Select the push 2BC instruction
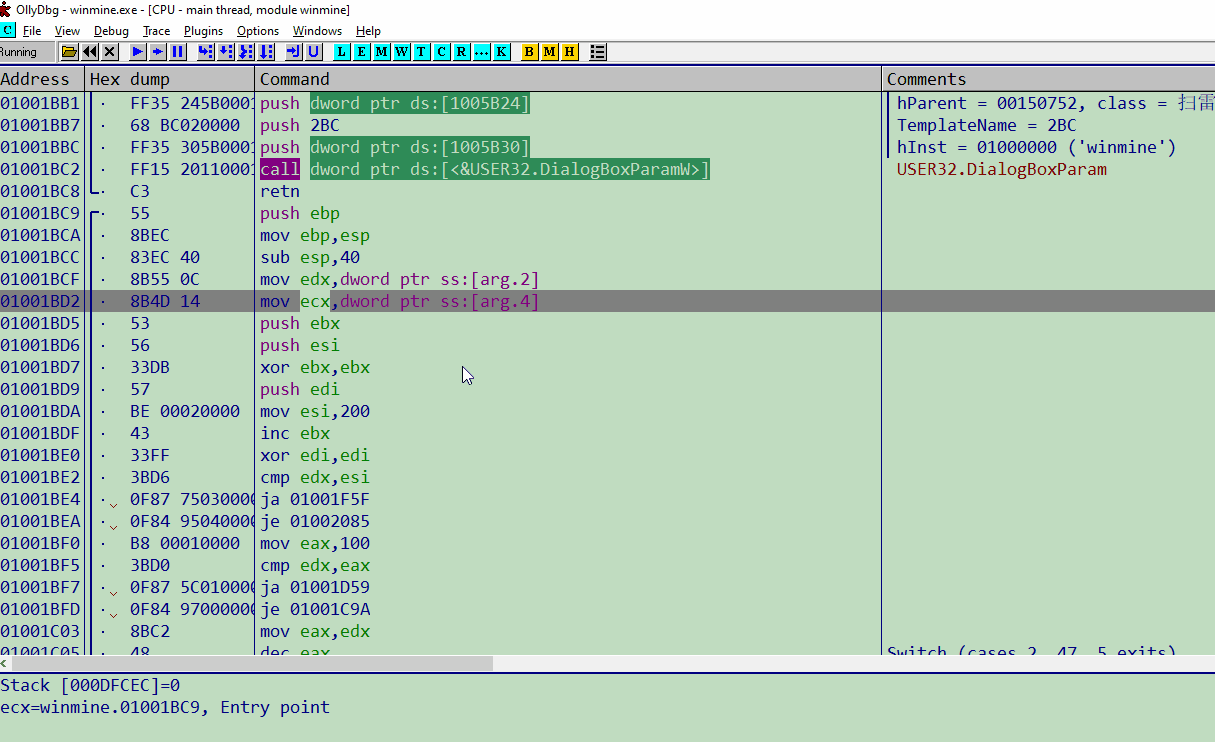1215x742 pixels. (x=300, y=125)
